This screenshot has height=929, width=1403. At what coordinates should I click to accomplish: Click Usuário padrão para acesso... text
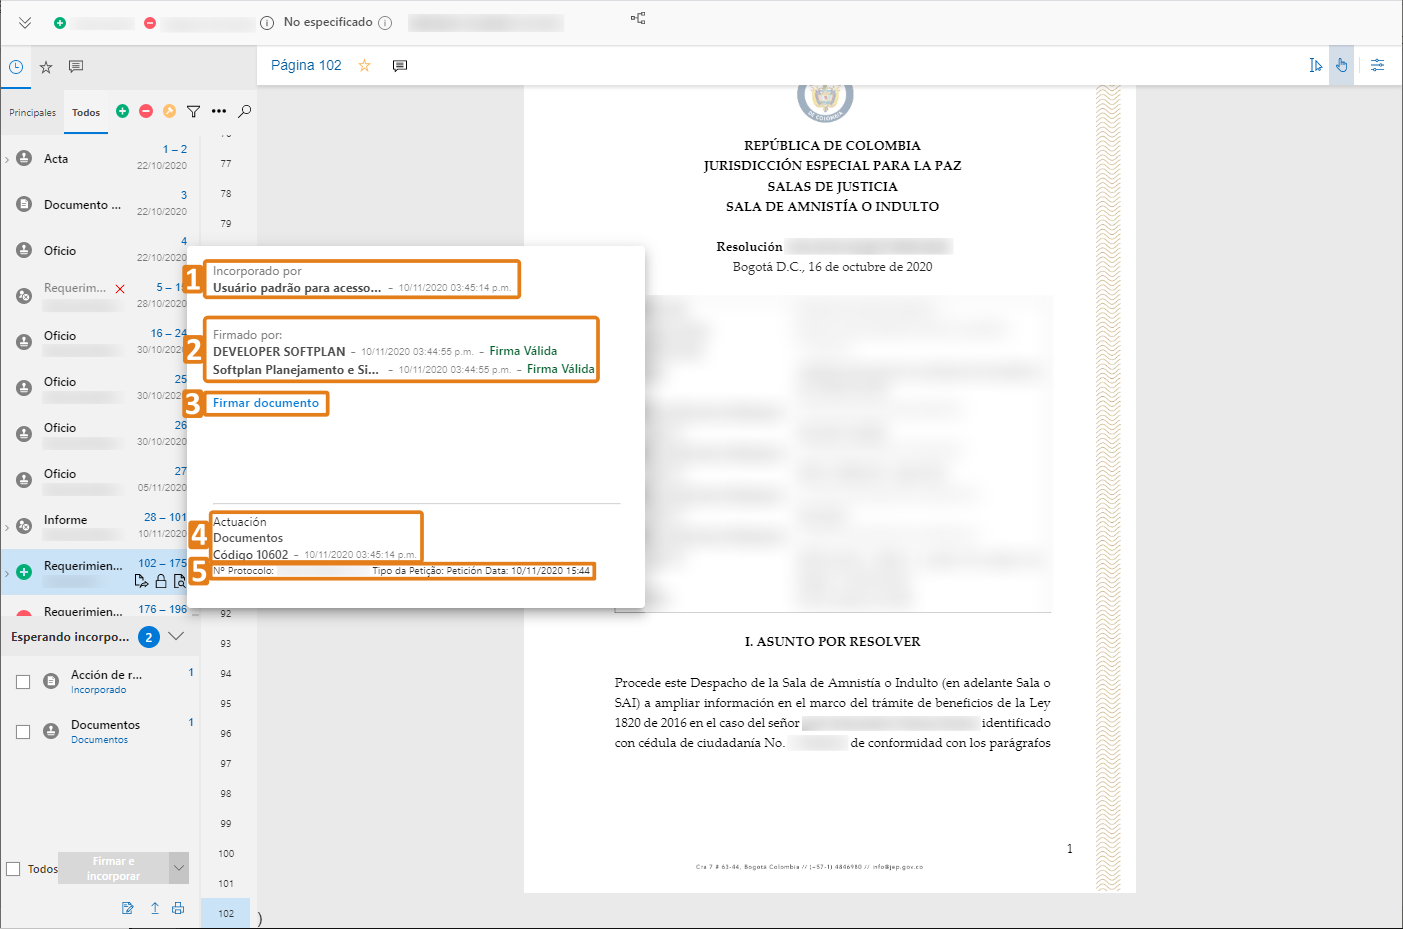click(x=296, y=288)
